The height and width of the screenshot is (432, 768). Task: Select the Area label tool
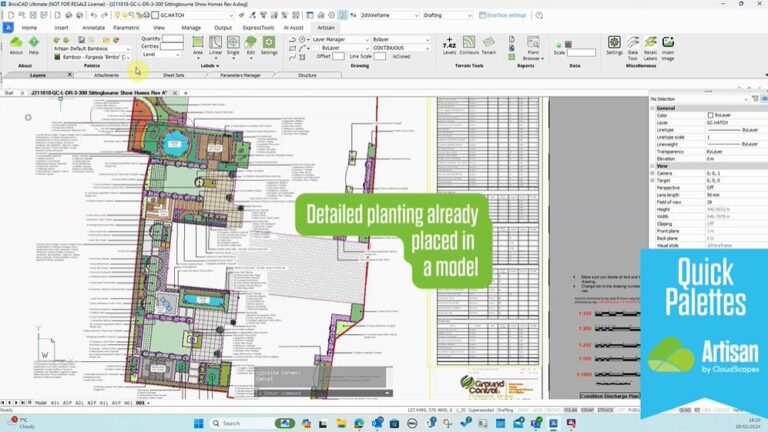(198, 46)
